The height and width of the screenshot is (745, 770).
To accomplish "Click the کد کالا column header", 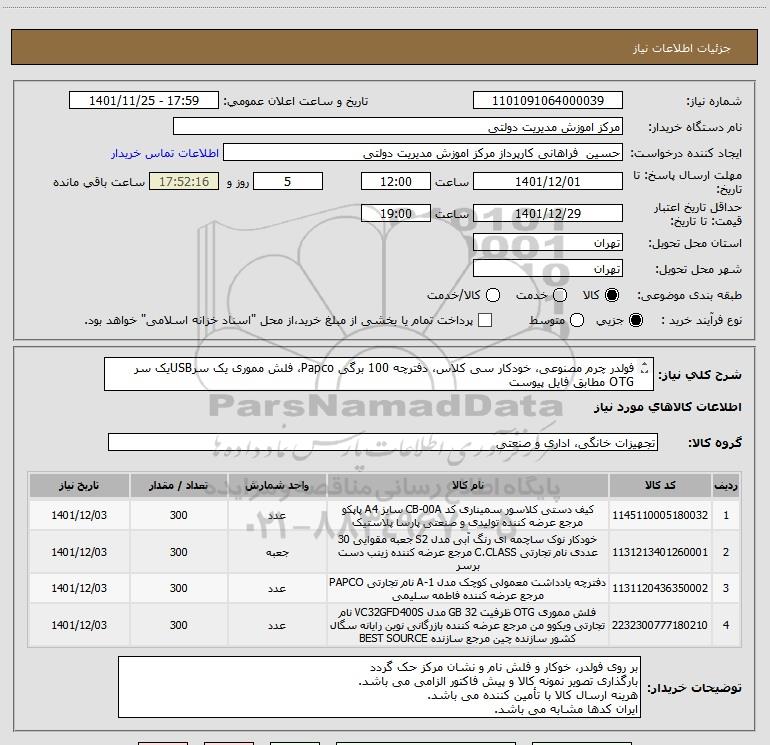I will (660, 486).
